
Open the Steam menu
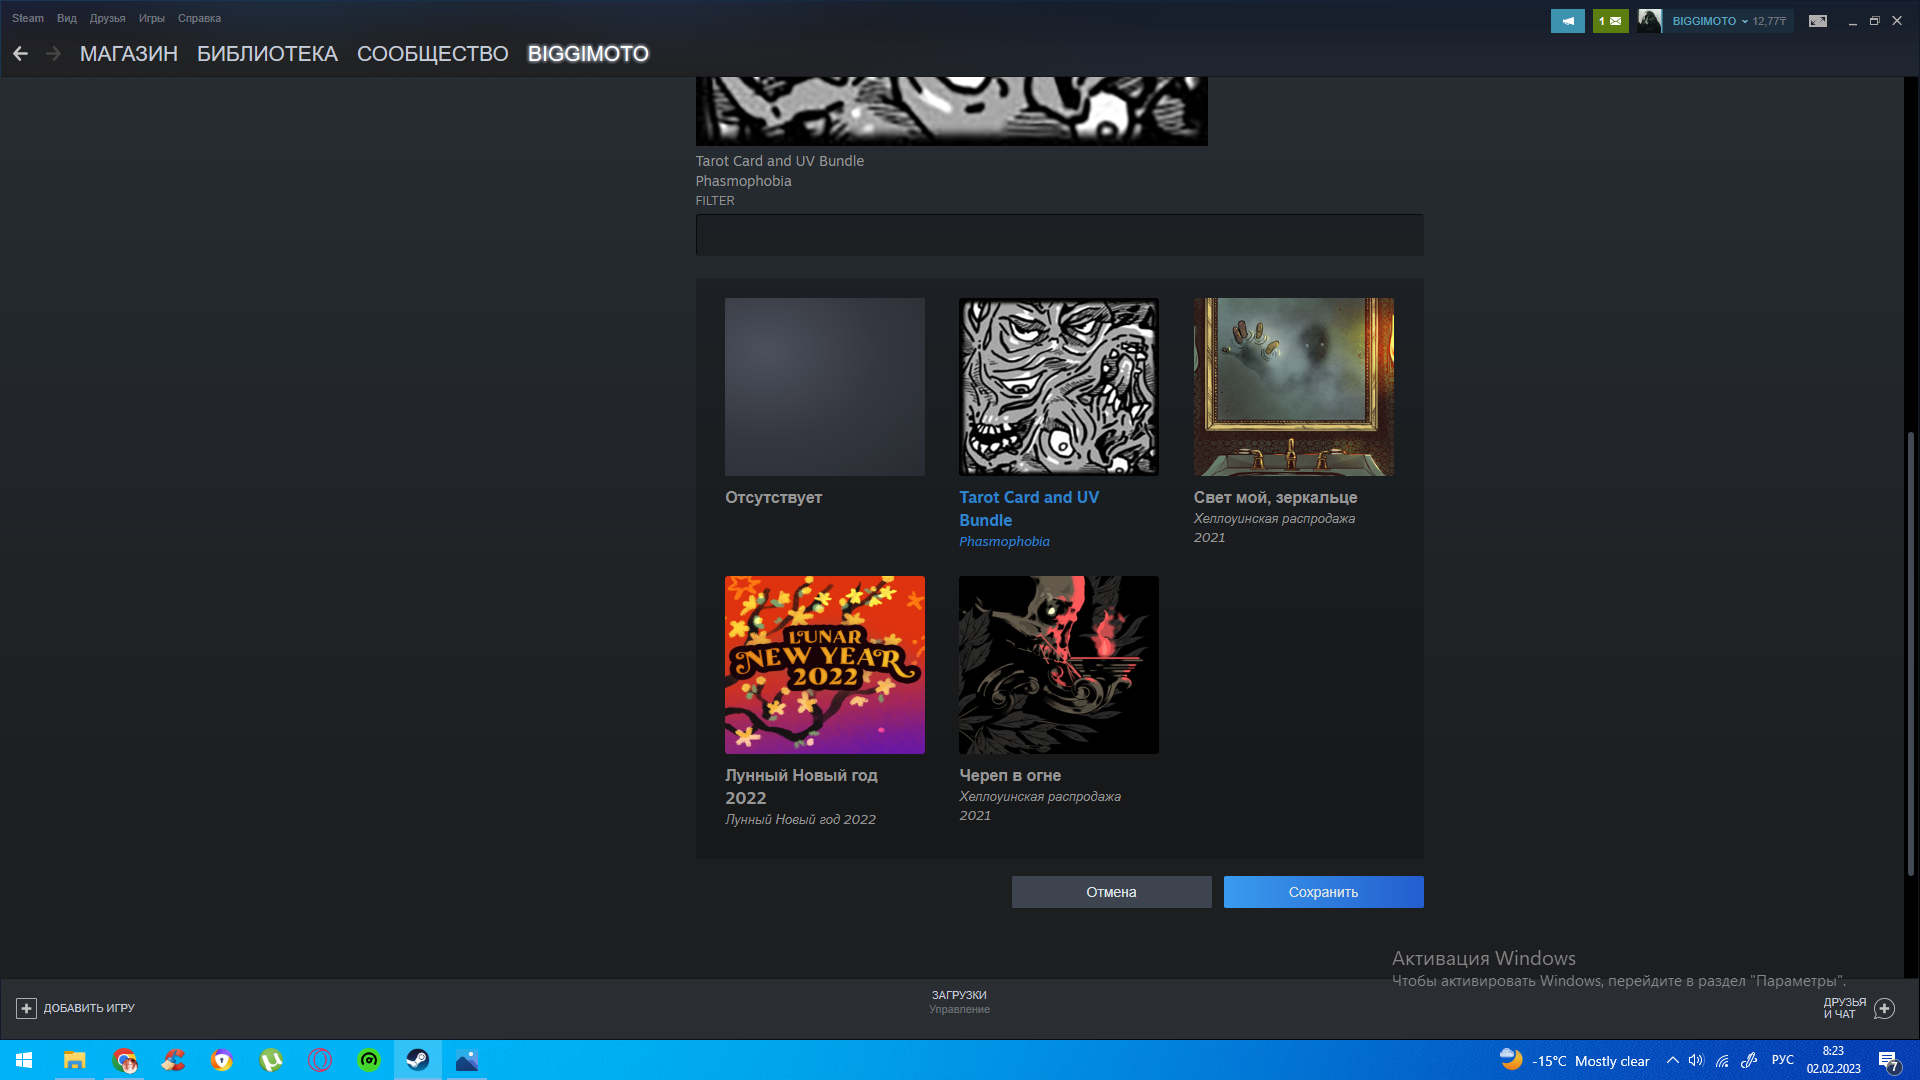pyautogui.click(x=28, y=18)
